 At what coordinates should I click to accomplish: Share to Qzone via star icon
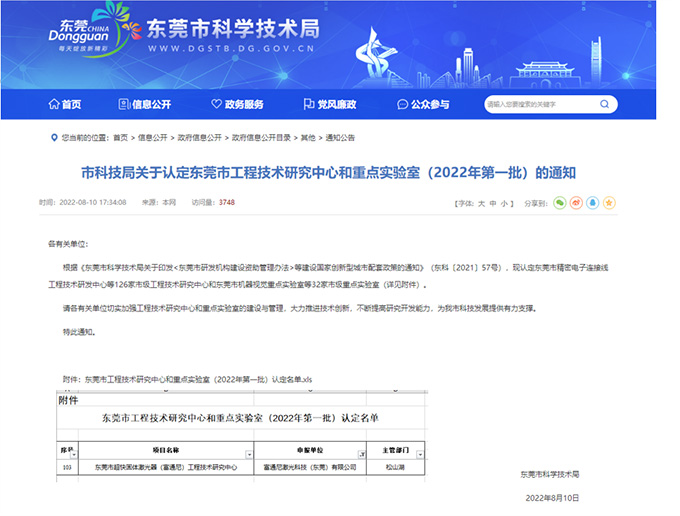click(609, 202)
